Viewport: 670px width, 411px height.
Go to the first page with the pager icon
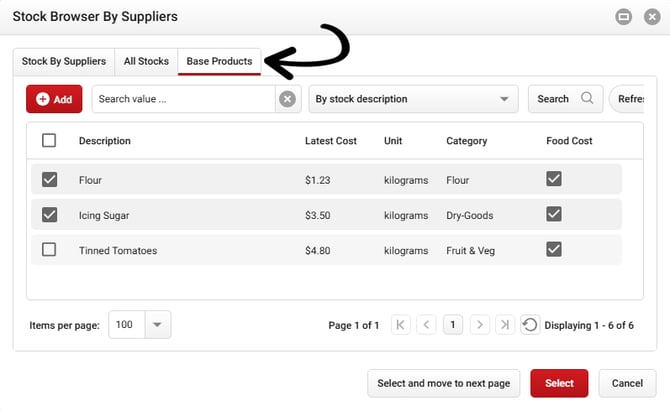point(400,325)
